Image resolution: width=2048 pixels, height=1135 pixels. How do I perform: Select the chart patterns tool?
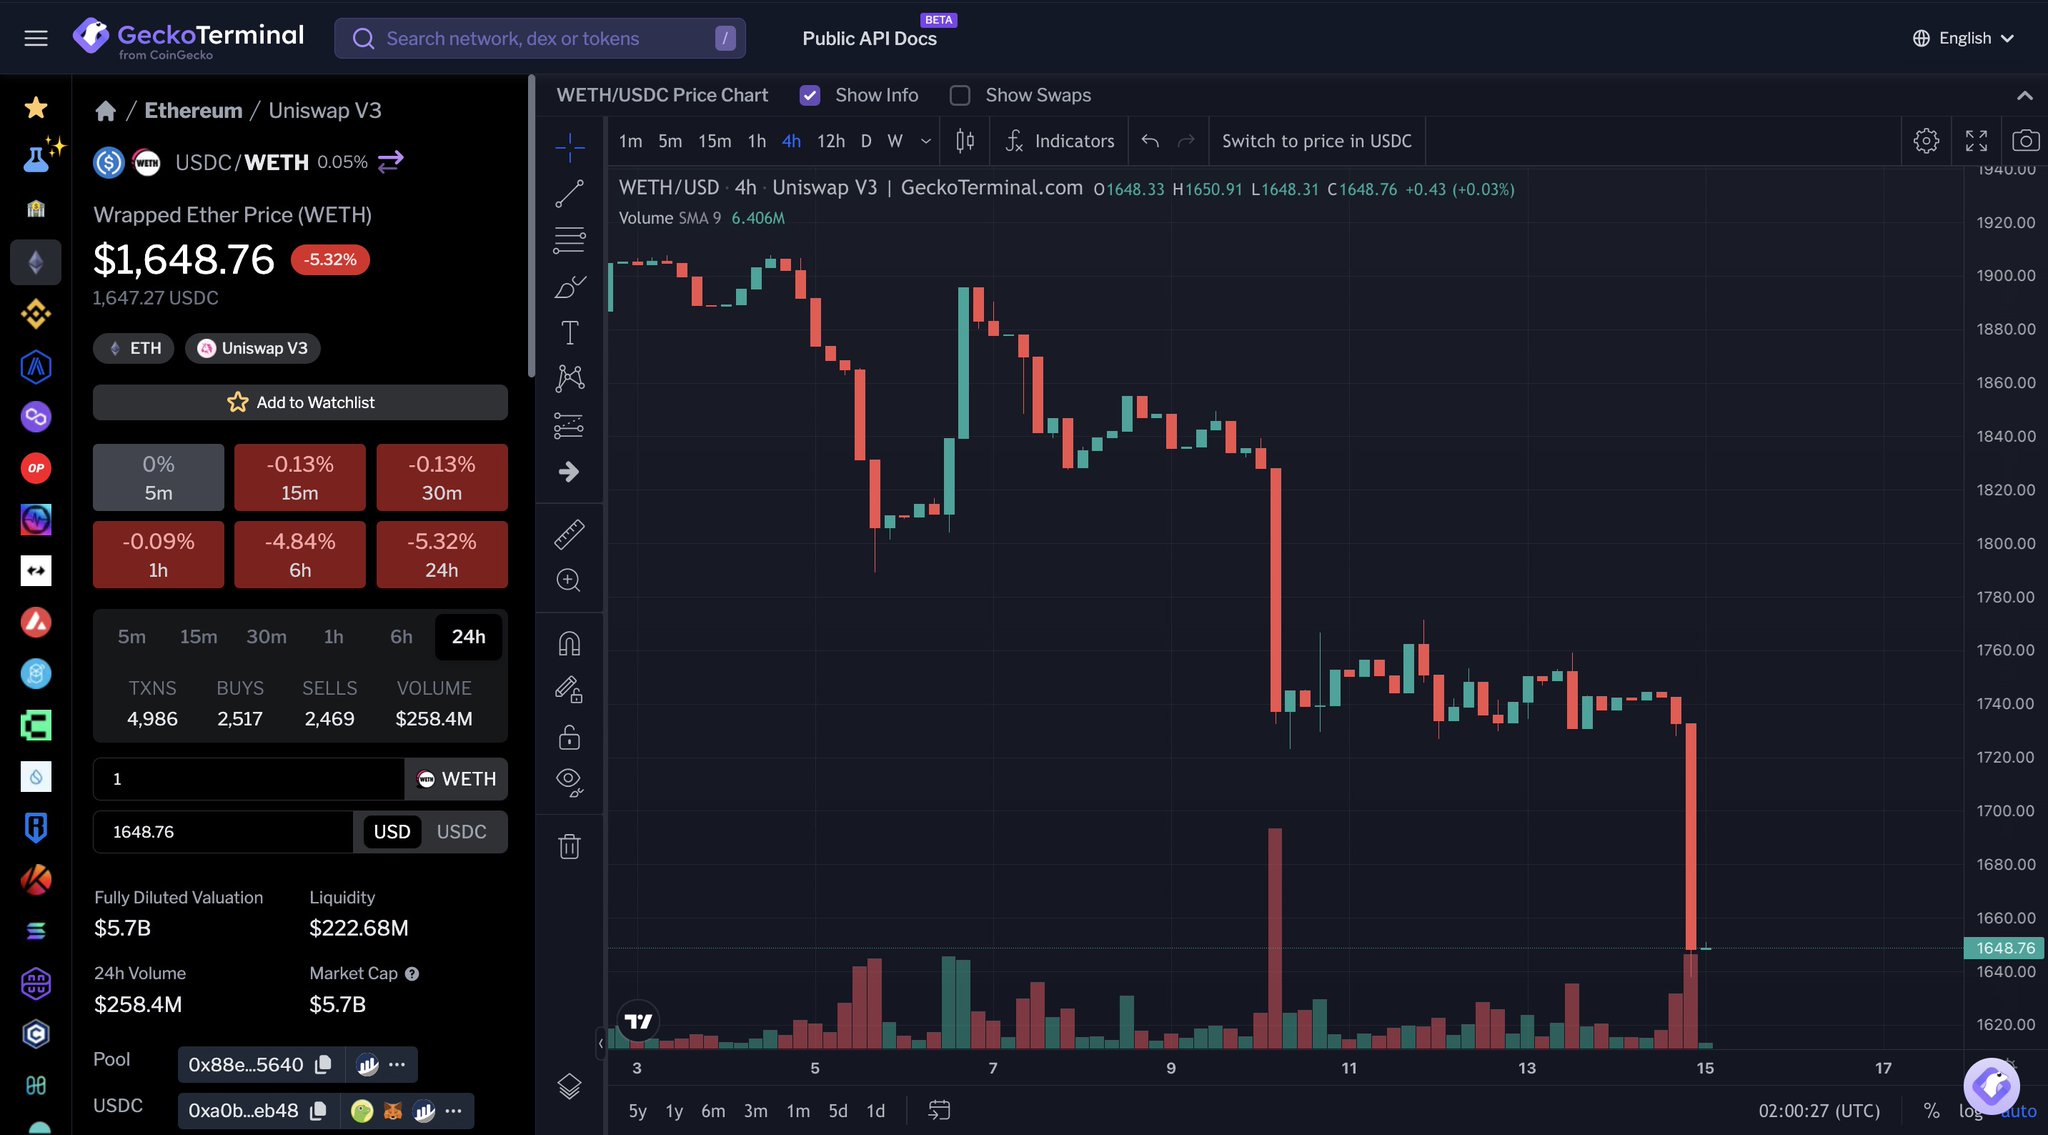point(569,378)
